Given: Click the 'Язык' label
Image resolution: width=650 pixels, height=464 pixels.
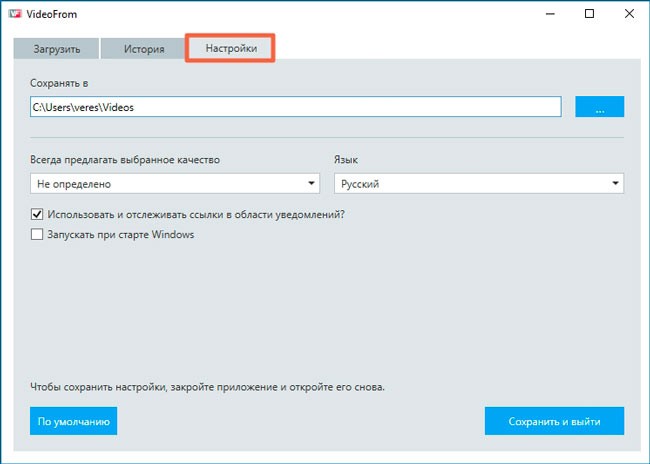Looking at the screenshot, I should (x=346, y=160).
